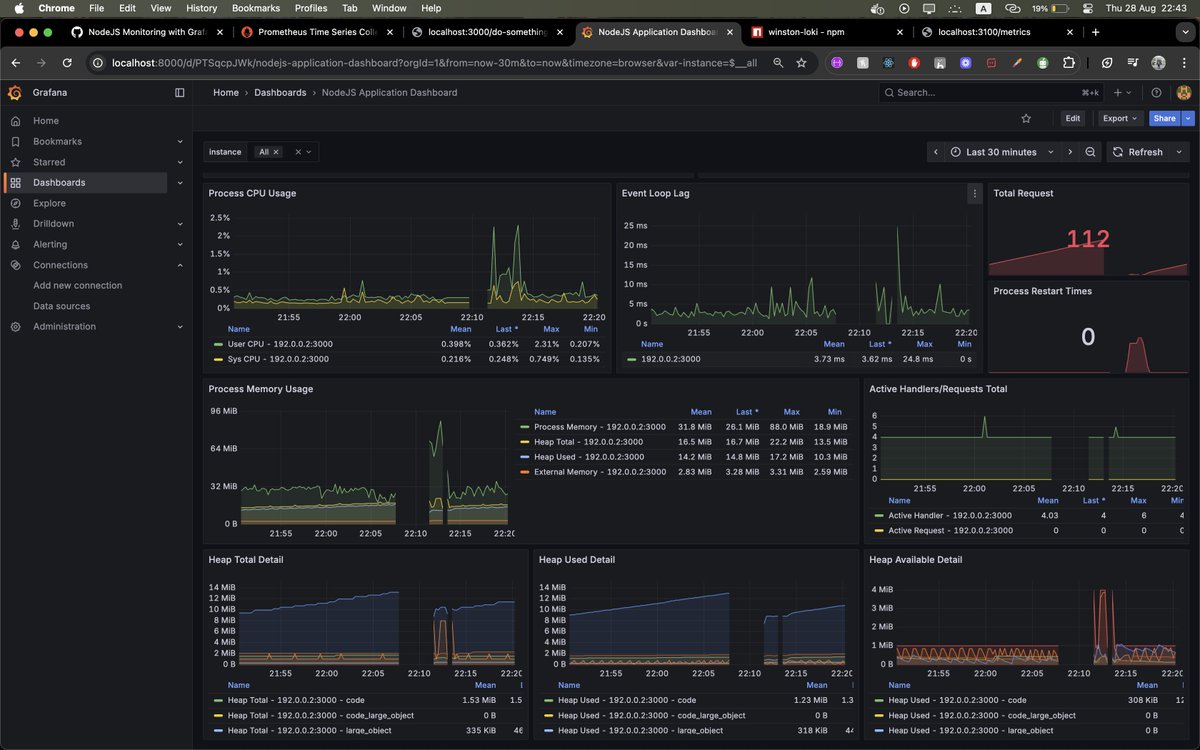Click the Alerting bell icon
Image resolution: width=1200 pixels, height=750 pixels.
point(15,244)
